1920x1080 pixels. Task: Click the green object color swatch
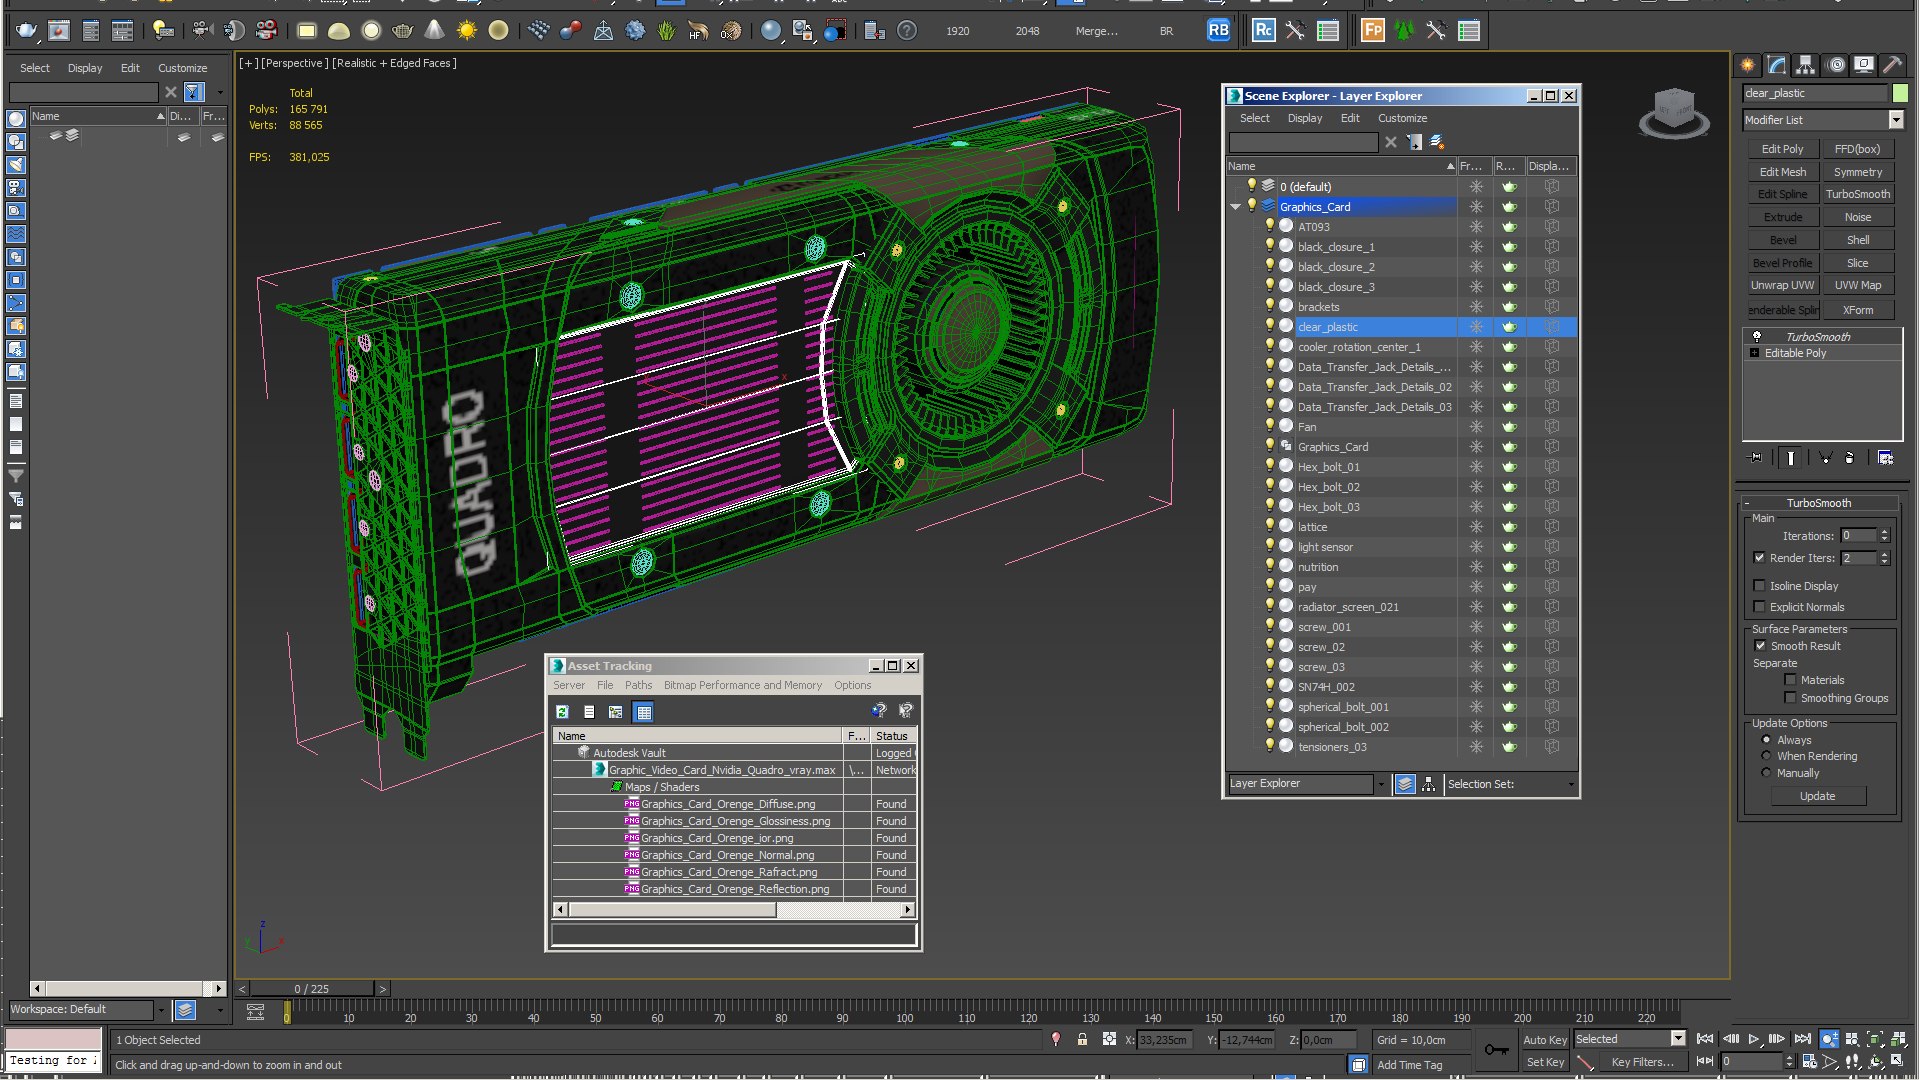(1900, 93)
